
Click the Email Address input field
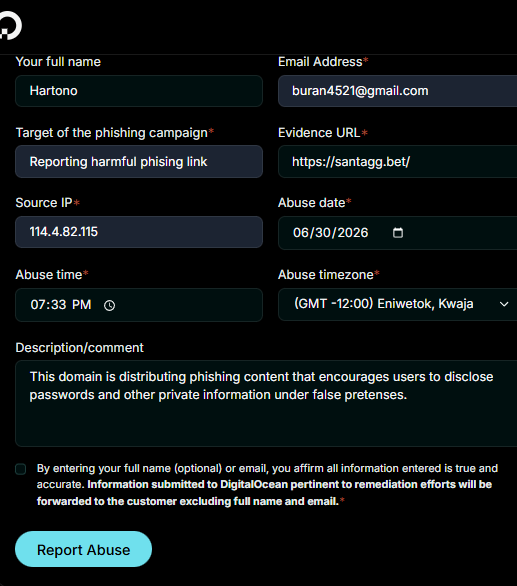398,91
